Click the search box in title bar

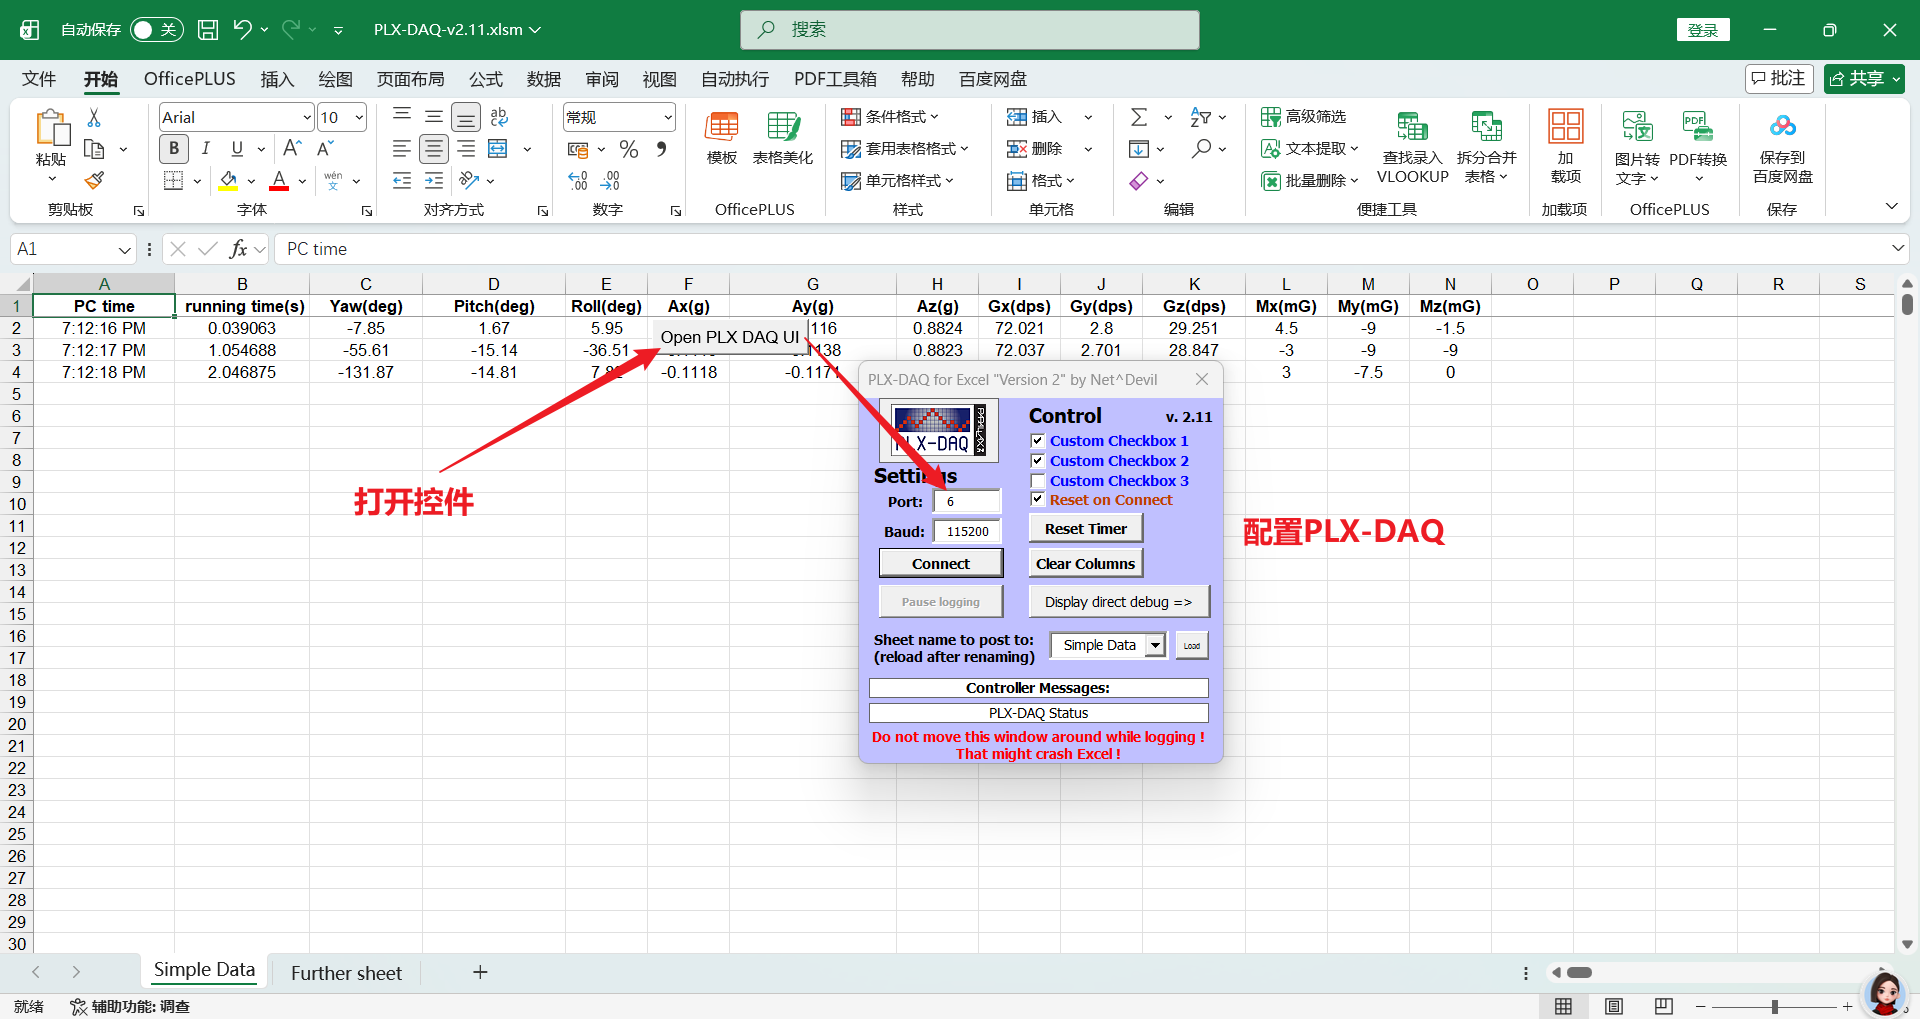[x=970, y=30]
